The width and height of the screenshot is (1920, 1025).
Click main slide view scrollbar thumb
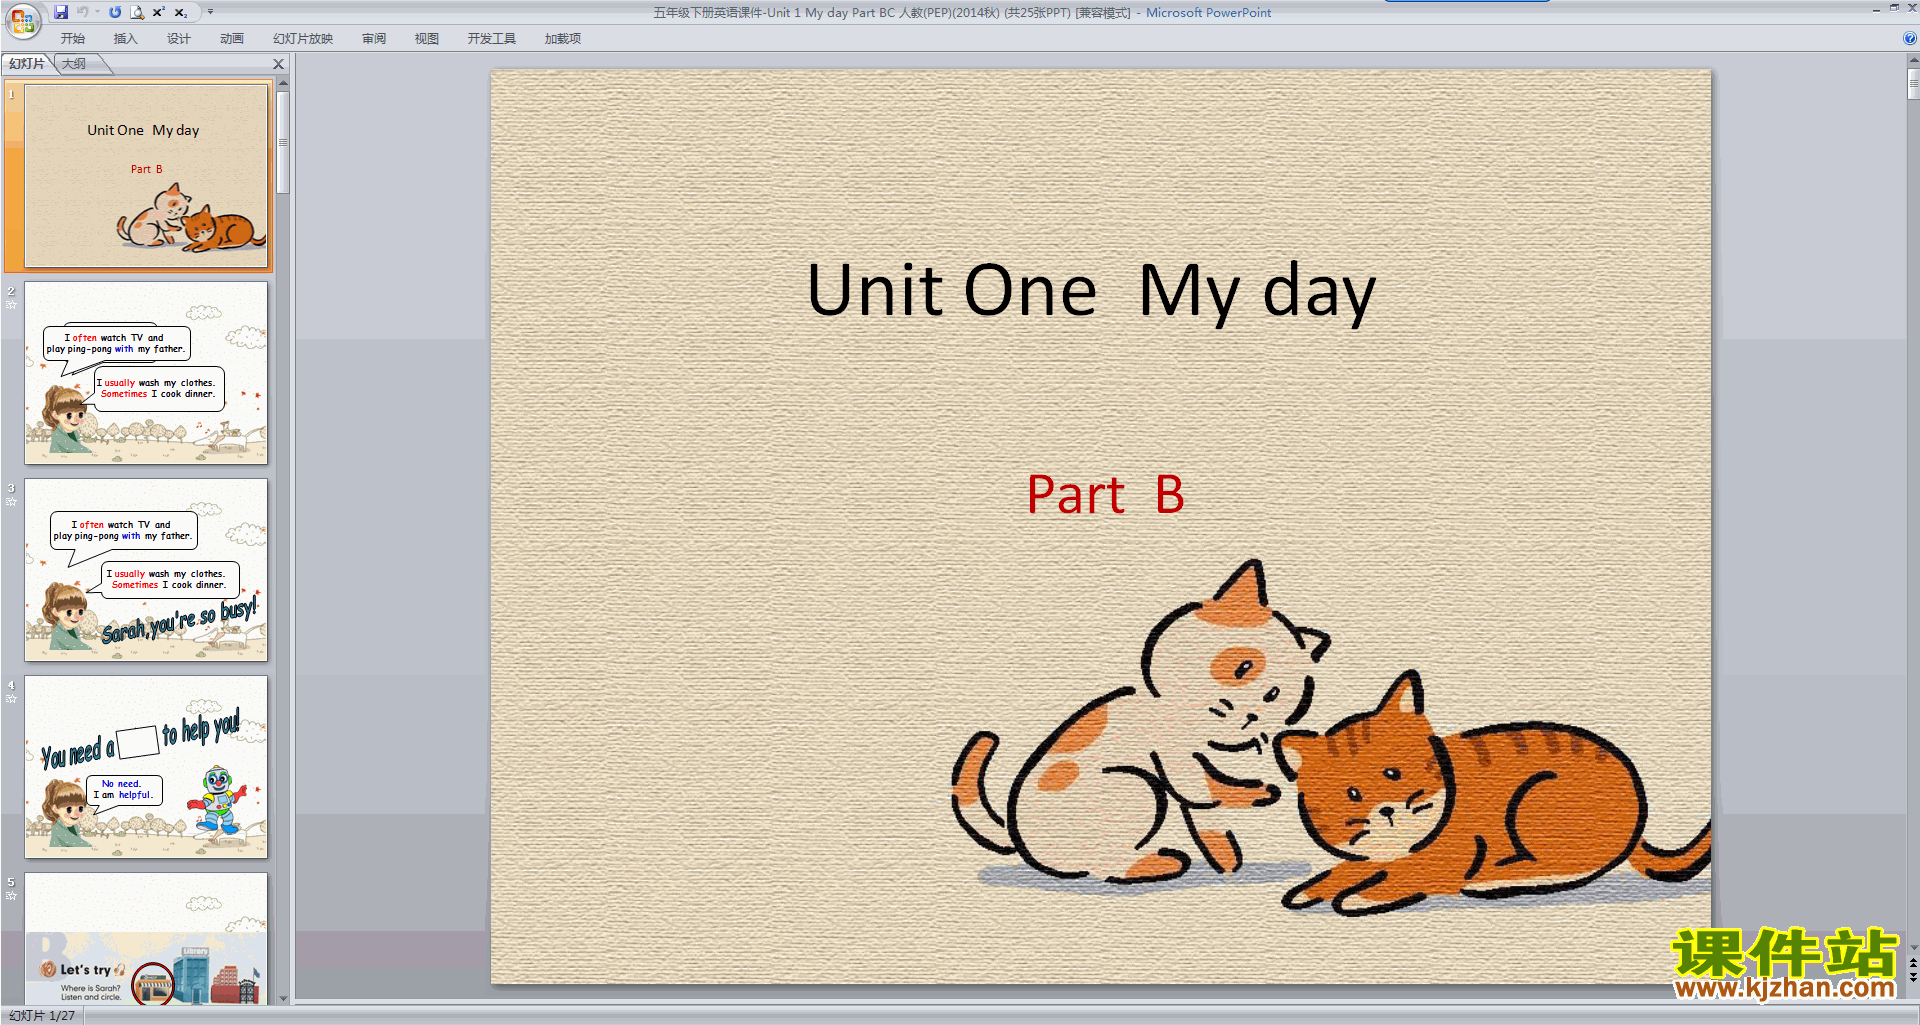[x=1913, y=84]
